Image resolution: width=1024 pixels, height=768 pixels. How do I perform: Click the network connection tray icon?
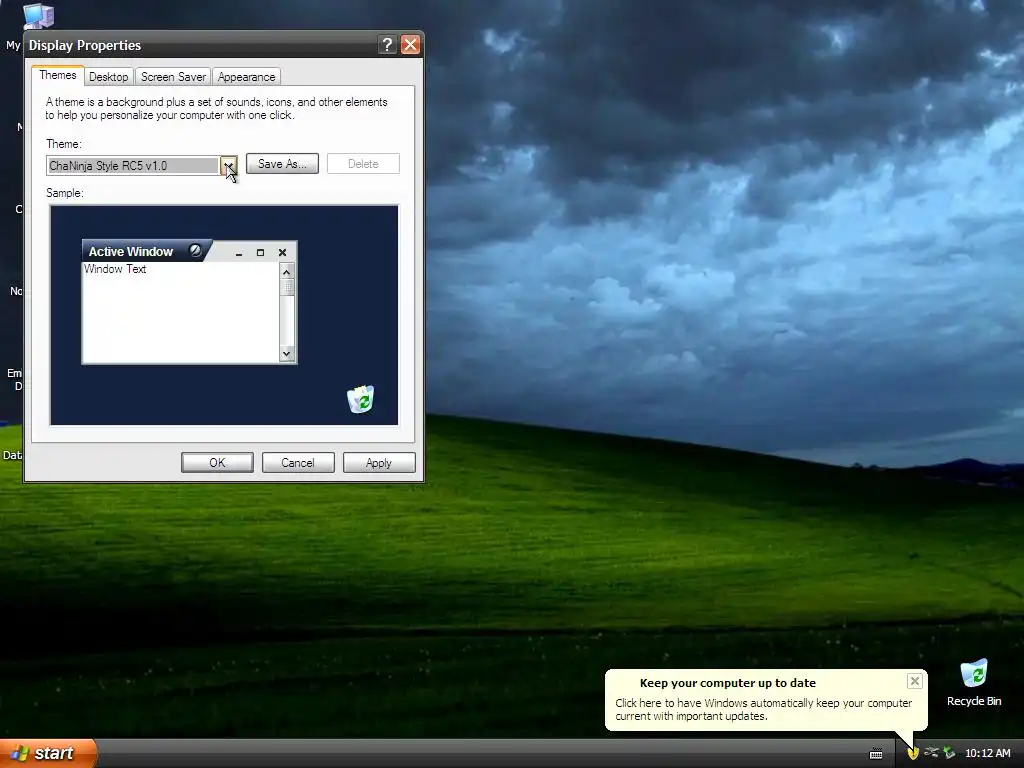pos(931,753)
